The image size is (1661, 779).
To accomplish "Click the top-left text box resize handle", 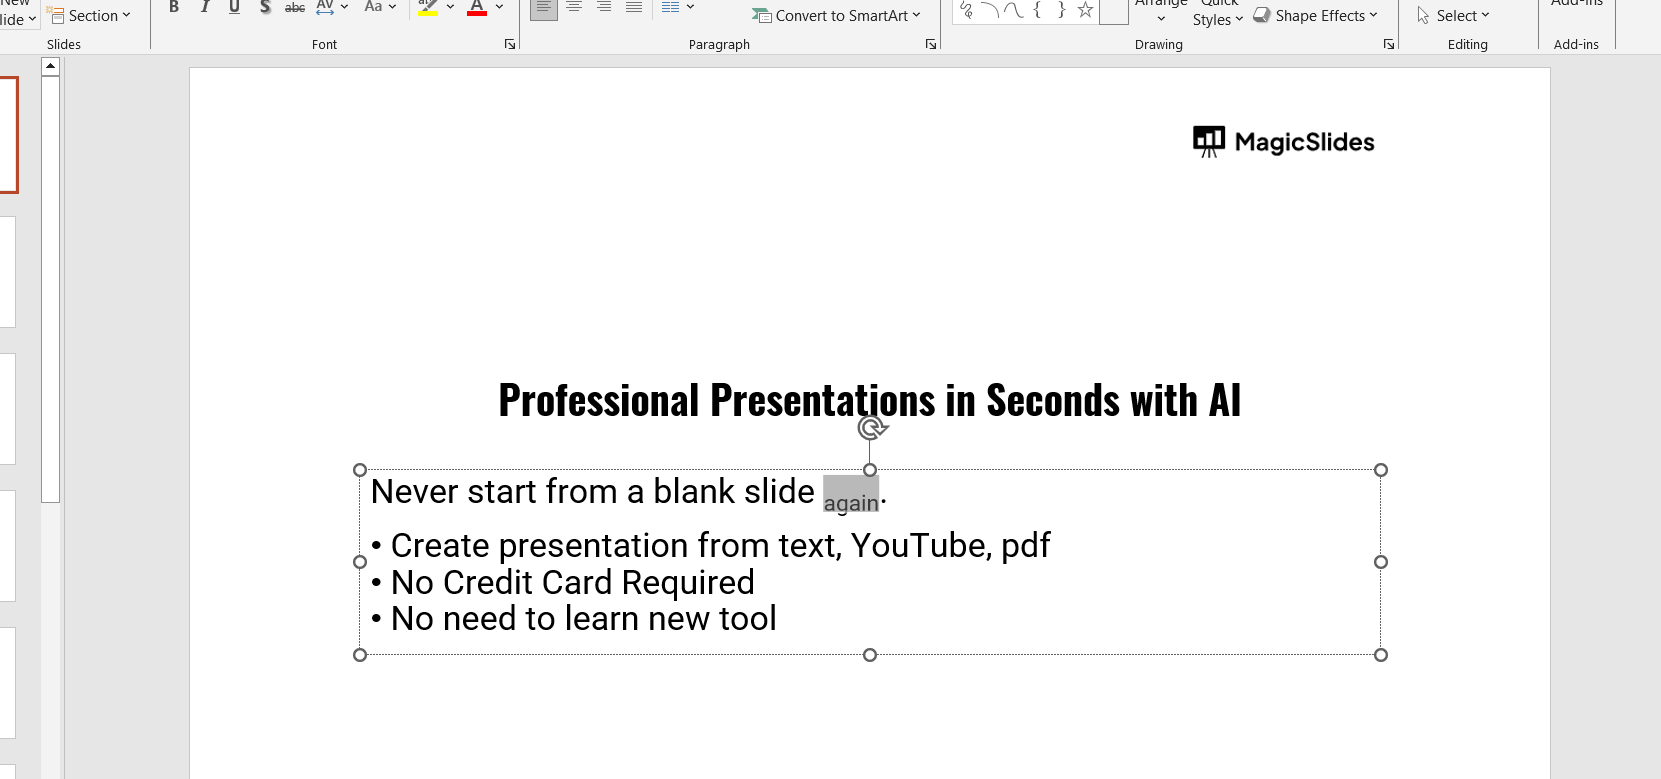I will tap(360, 470).
